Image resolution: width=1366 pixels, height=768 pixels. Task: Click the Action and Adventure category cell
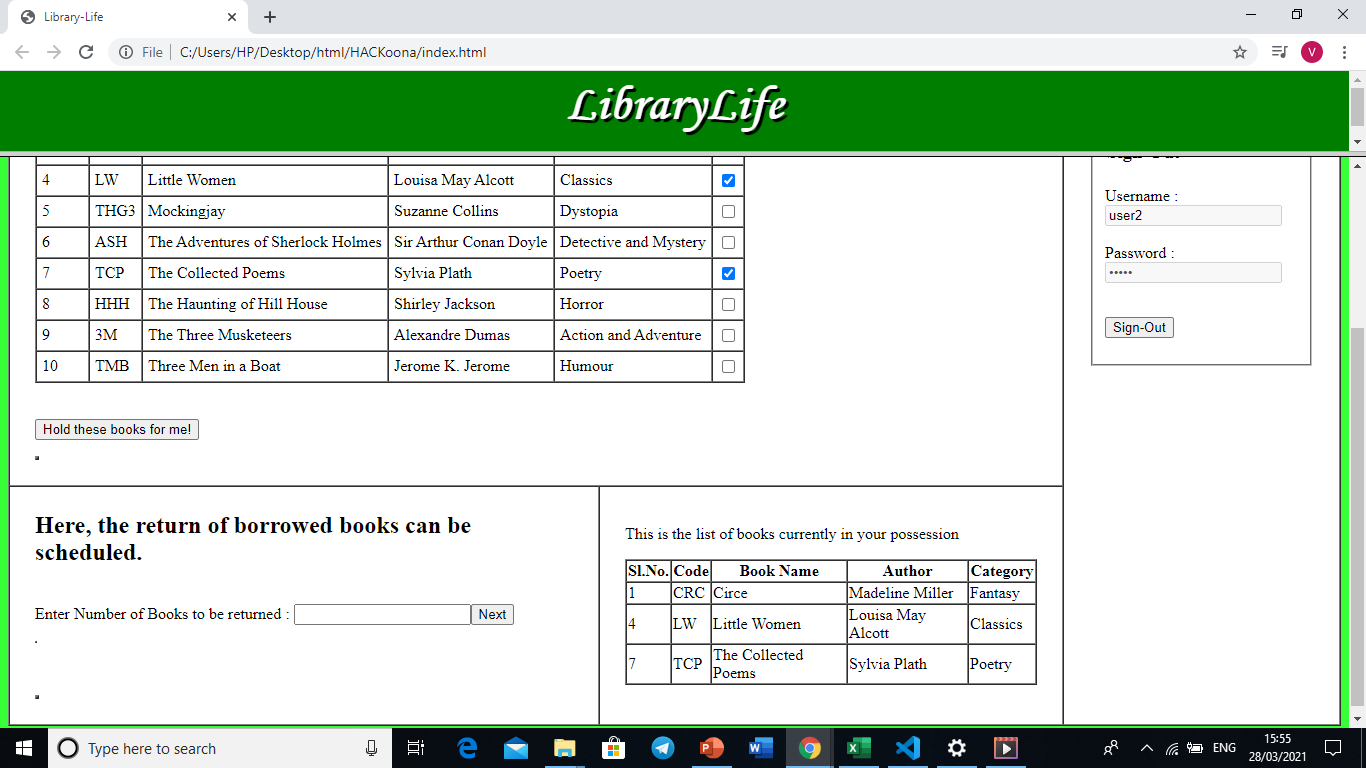(633, 335)
